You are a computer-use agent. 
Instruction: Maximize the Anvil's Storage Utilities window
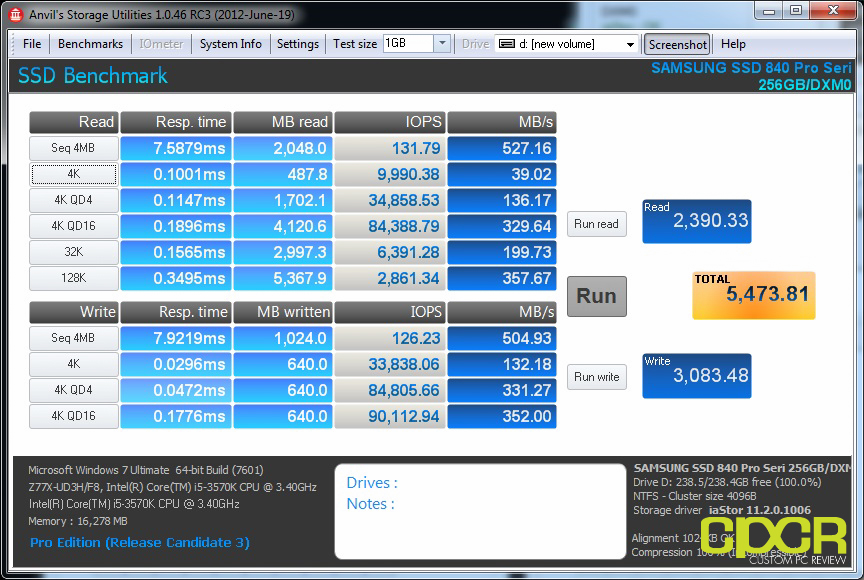click(x=796, y=10)
